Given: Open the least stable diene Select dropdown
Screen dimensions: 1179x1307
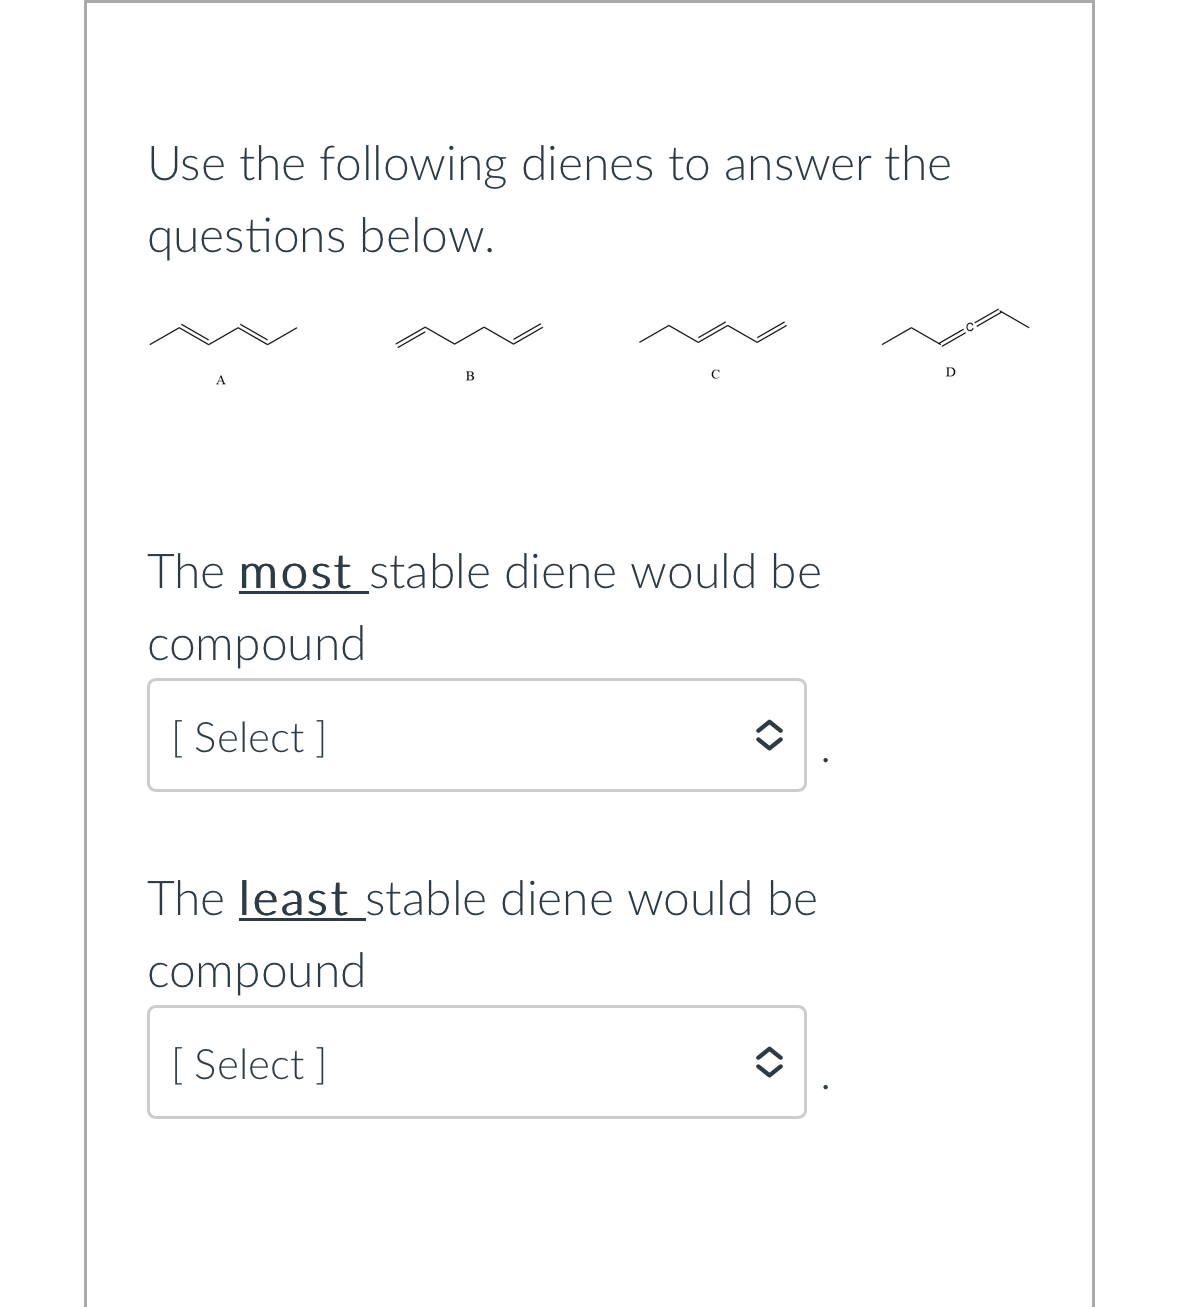Looking at the screenshot, I should [x=477, y=1063].
